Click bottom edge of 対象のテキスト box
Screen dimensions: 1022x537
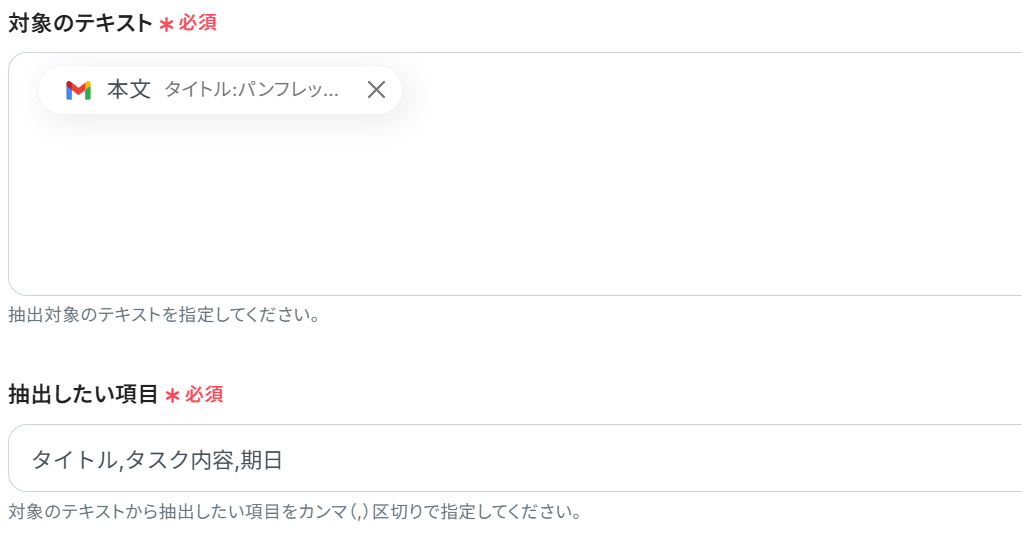point(500,294)
